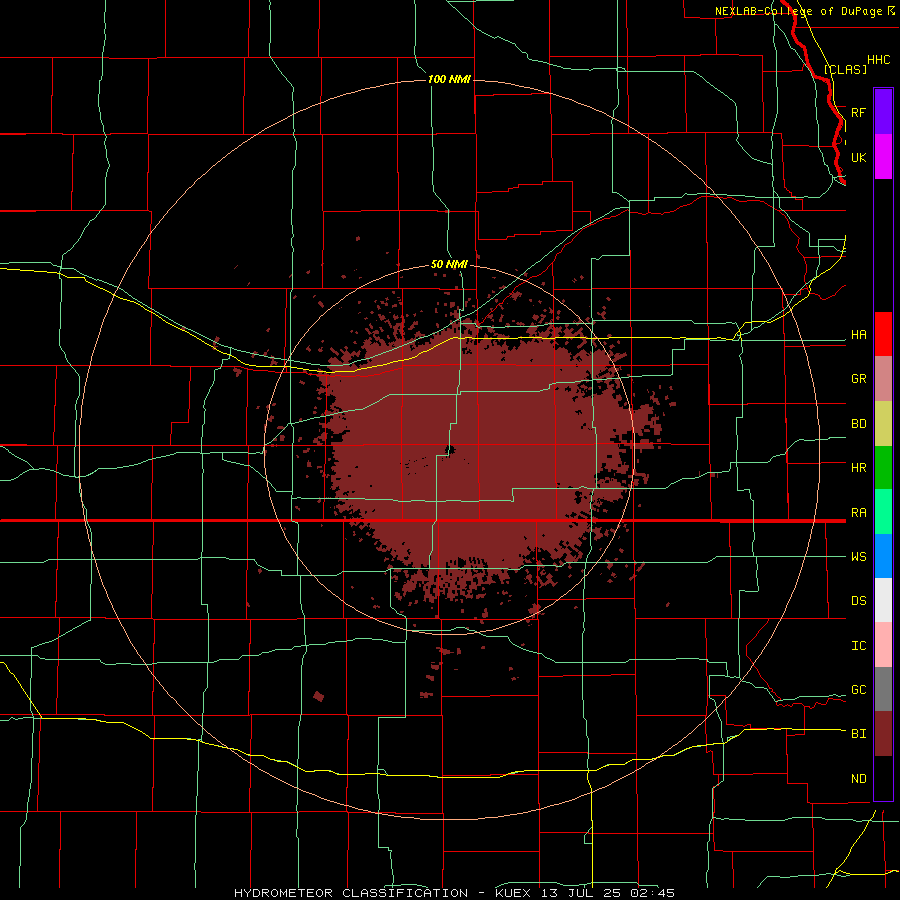Click the HHC product label
The height and width of the screenshot is (900, 900).
click(x=878, y=60)
